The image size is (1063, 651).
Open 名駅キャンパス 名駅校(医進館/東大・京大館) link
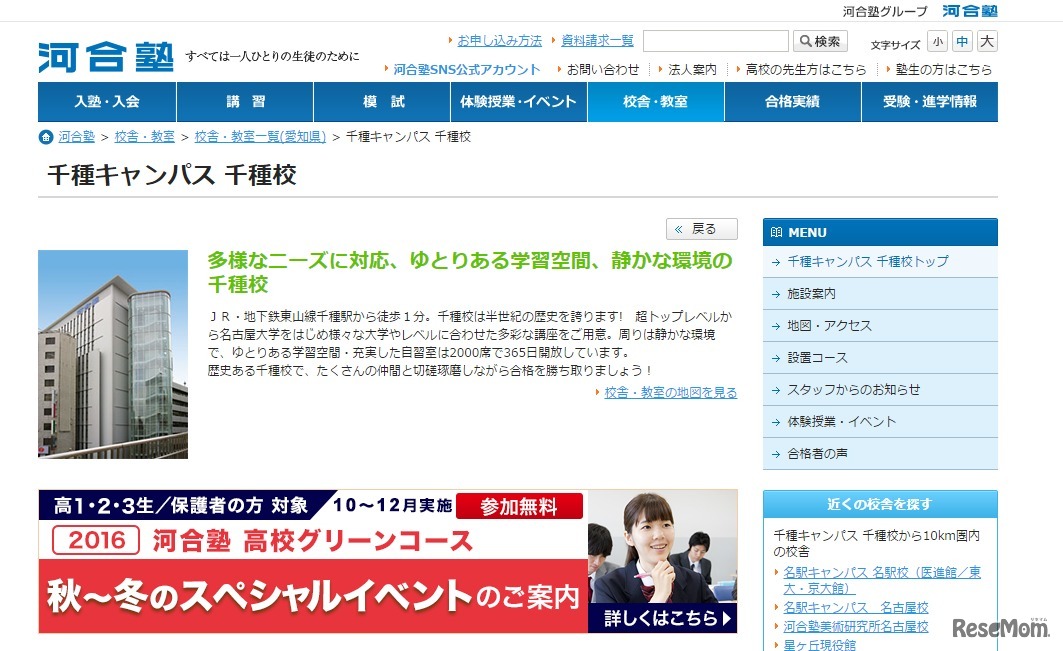(x=882, y=580)
